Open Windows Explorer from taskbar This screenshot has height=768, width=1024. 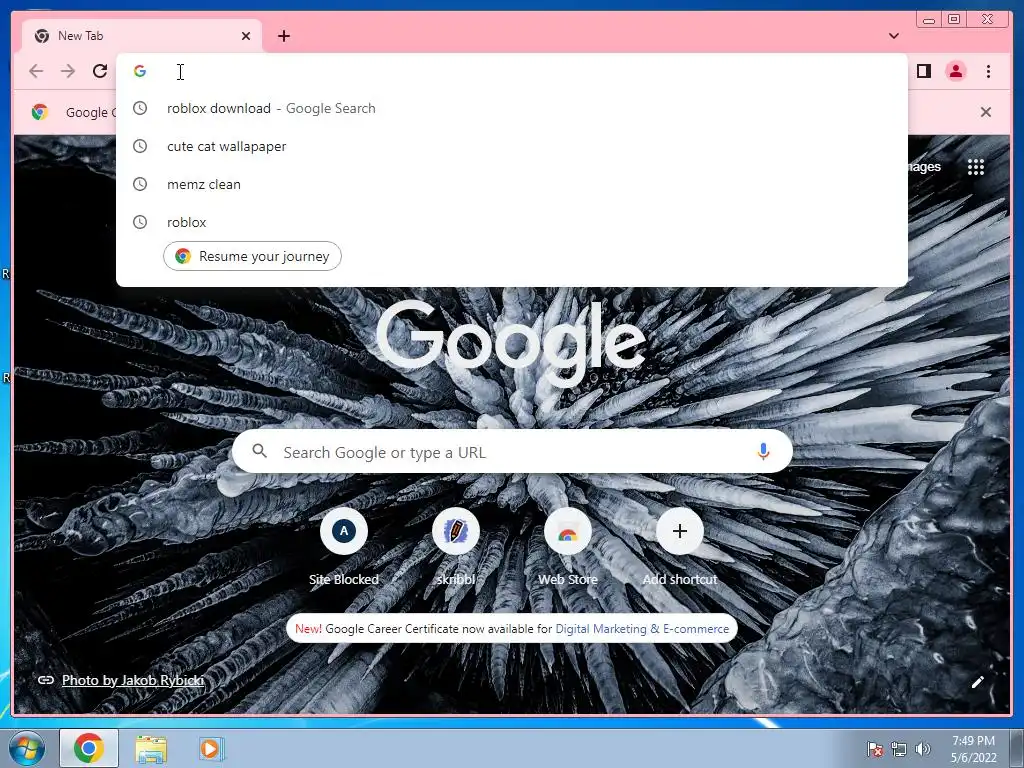tap(151, 749)
